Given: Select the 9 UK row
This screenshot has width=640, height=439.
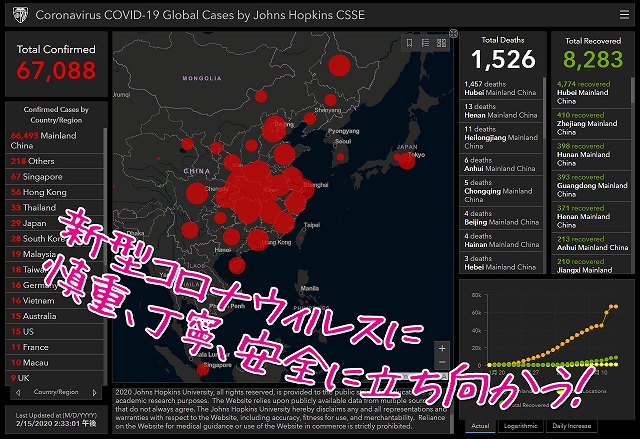Looking at the screenshot, I should (54, 378).
